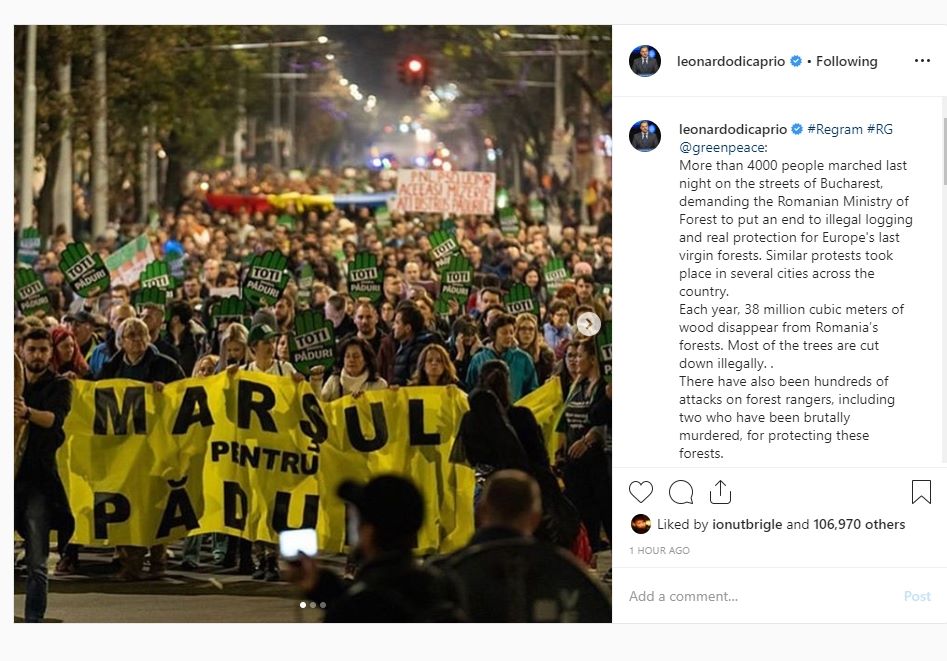Like the post with the heart icon
This screenshot has width=947, height=661.
(641, 492)
